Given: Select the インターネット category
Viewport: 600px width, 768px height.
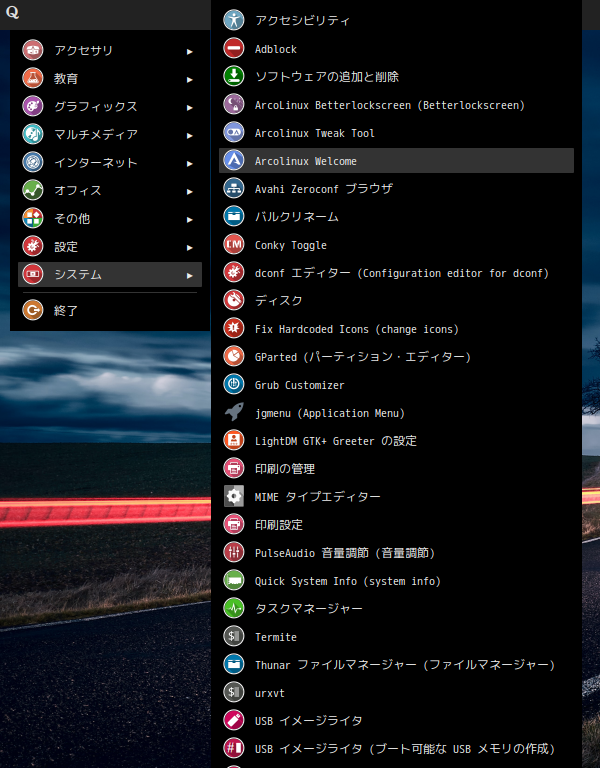Looking at the screenshot, I should coord(110,162).
